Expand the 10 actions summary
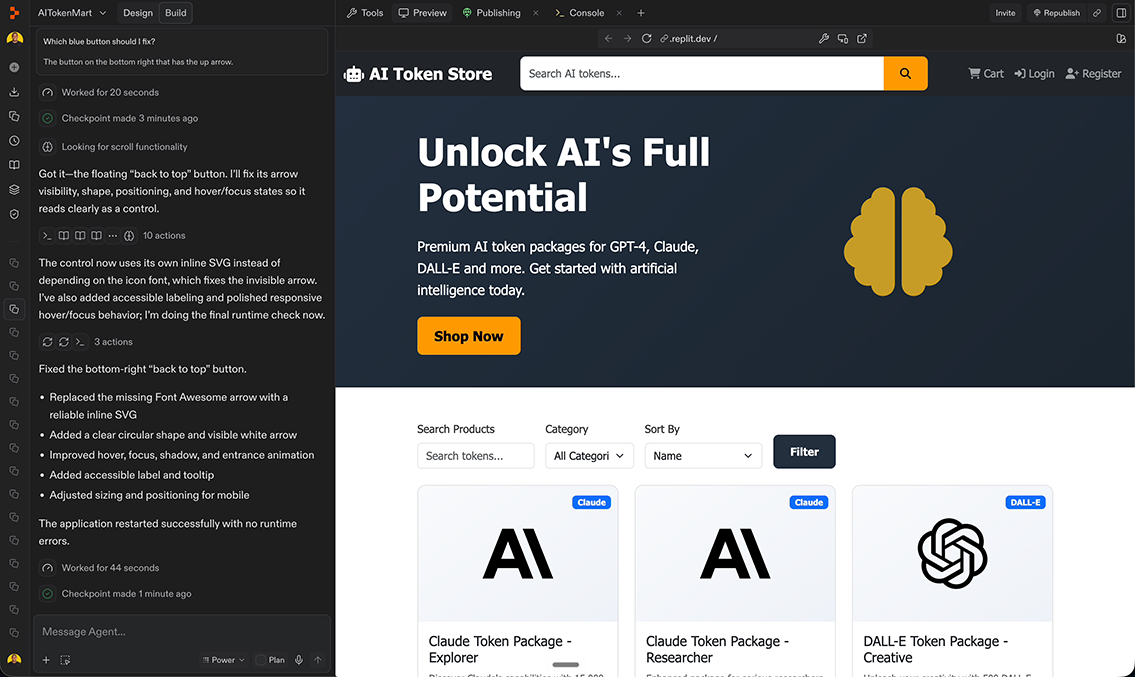Image resolution: width=1135 pixels, height=677 pixels. click(164, 235)
